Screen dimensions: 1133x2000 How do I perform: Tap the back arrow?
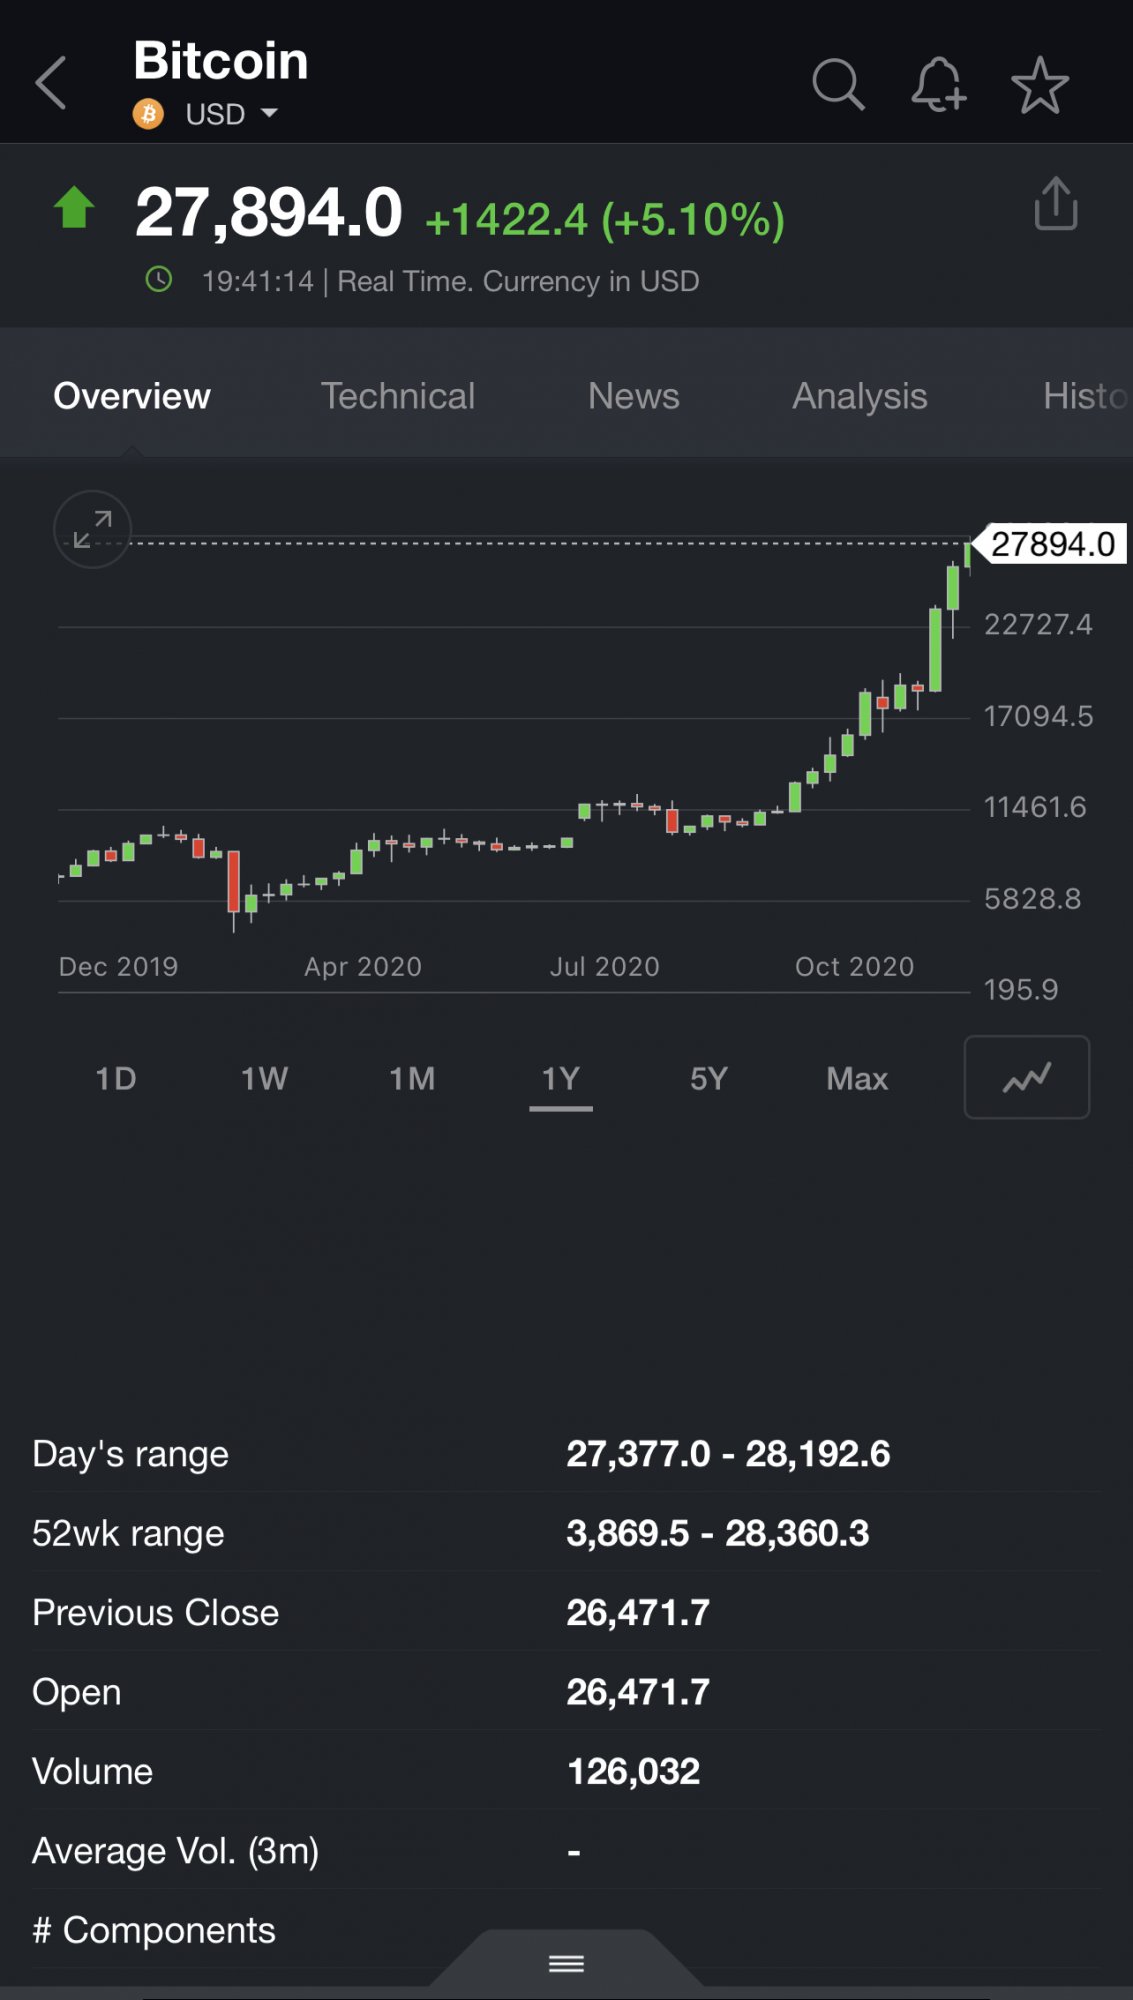pyautogui.click(x=51, y=83)
